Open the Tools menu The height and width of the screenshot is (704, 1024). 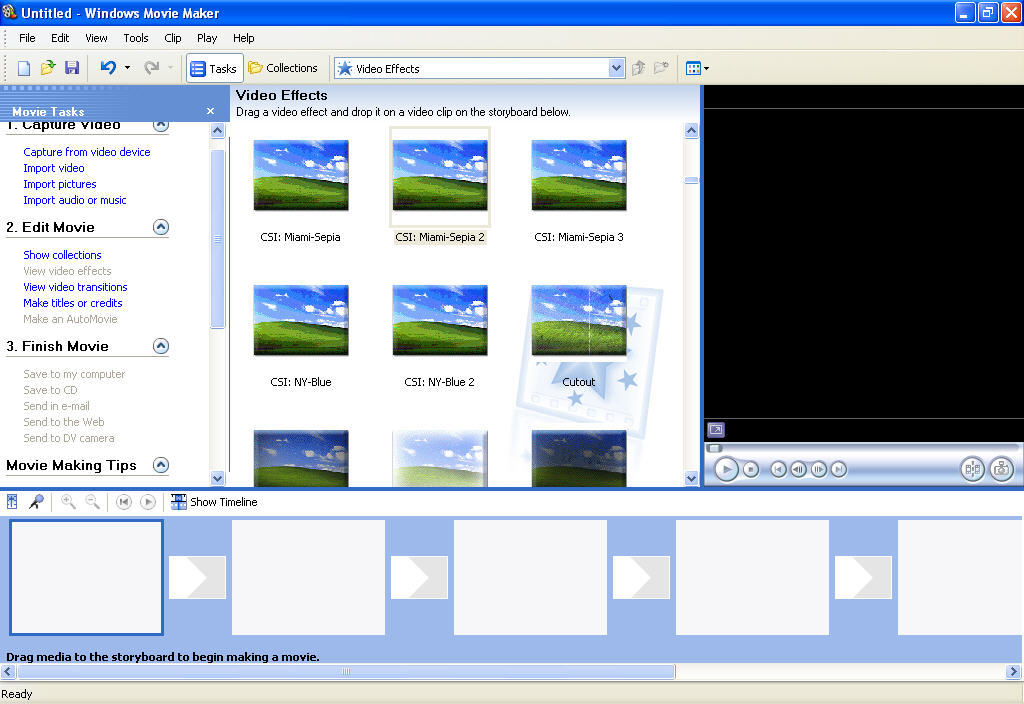click(136, 38)
